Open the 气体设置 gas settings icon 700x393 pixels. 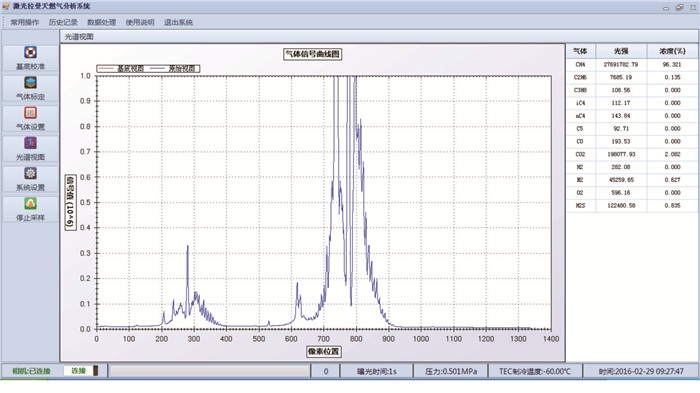coord(30,113)
